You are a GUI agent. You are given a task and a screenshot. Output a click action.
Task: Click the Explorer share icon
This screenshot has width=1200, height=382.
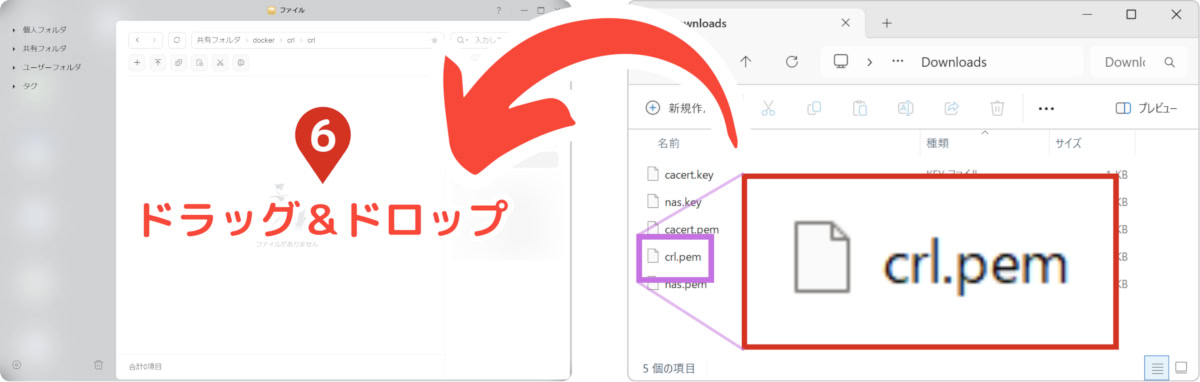952,108
